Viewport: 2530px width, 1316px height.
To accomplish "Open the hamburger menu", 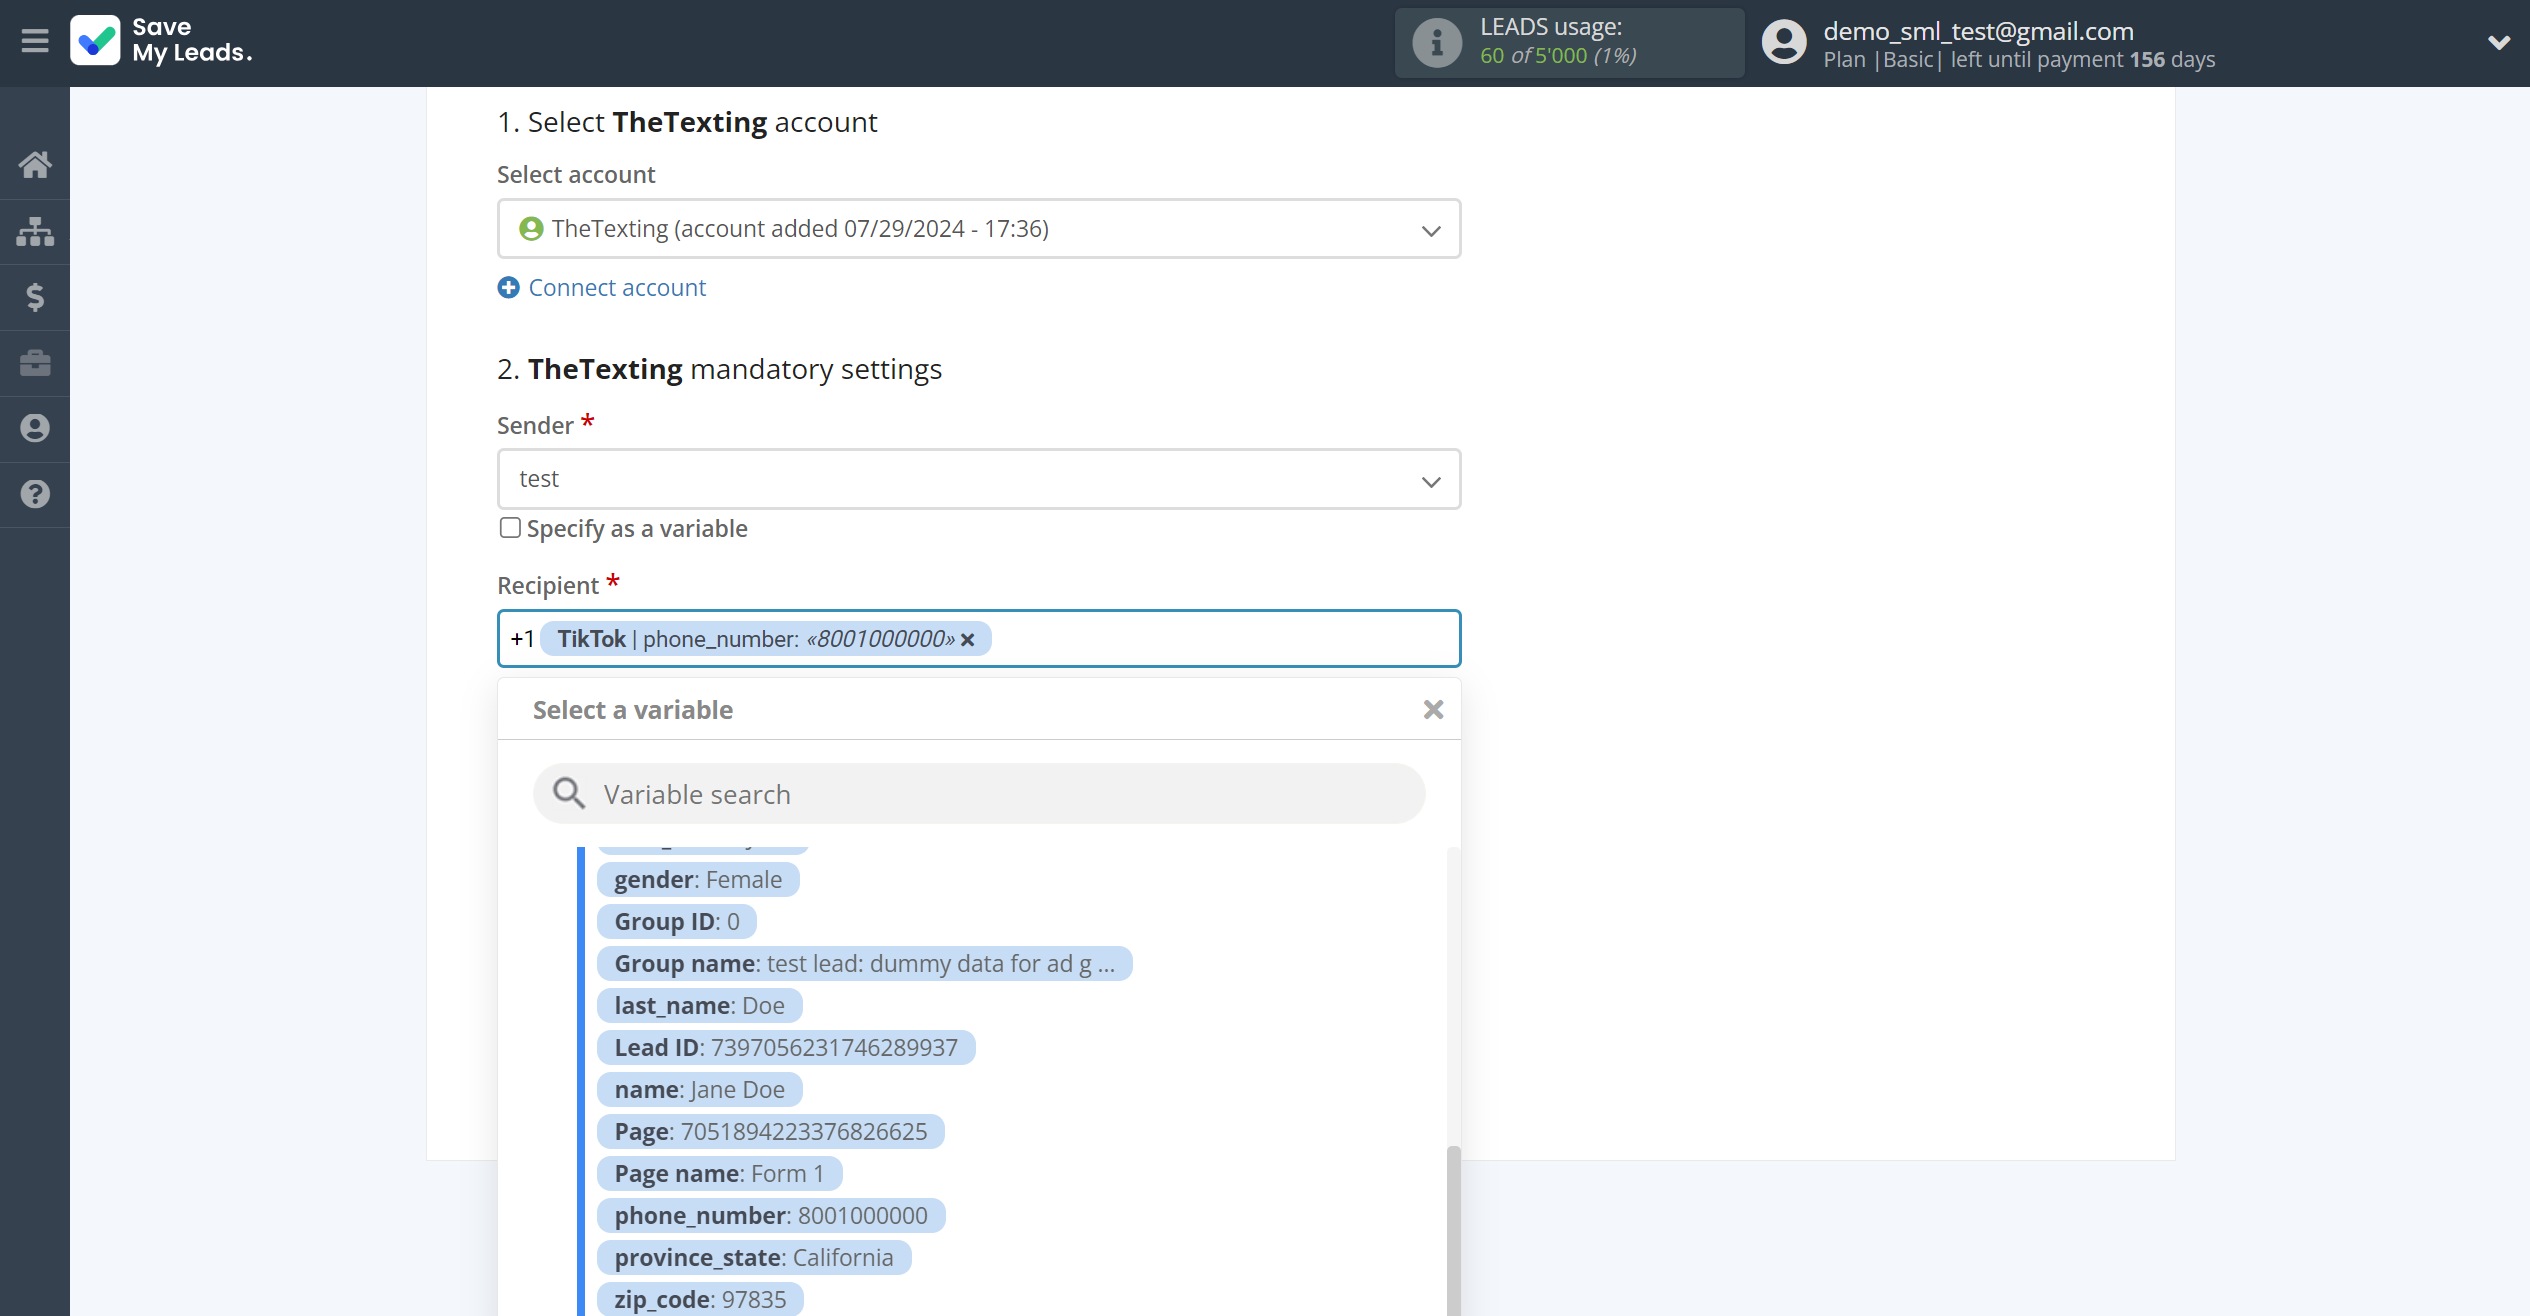I will pyautogui.click(x=35, y=41).
